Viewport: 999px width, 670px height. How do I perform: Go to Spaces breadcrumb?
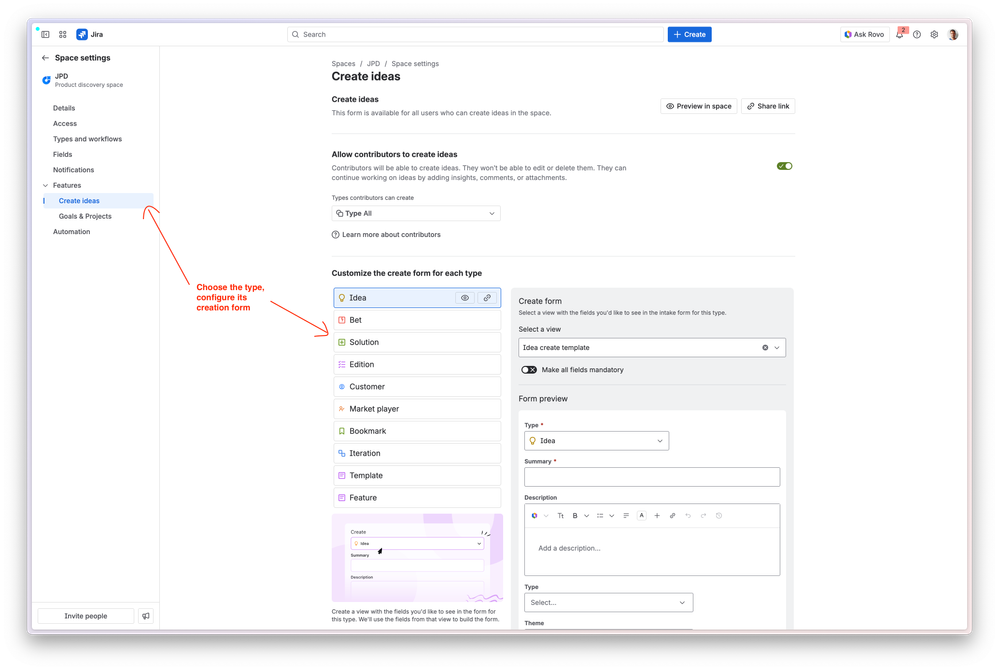pos(343,64)
